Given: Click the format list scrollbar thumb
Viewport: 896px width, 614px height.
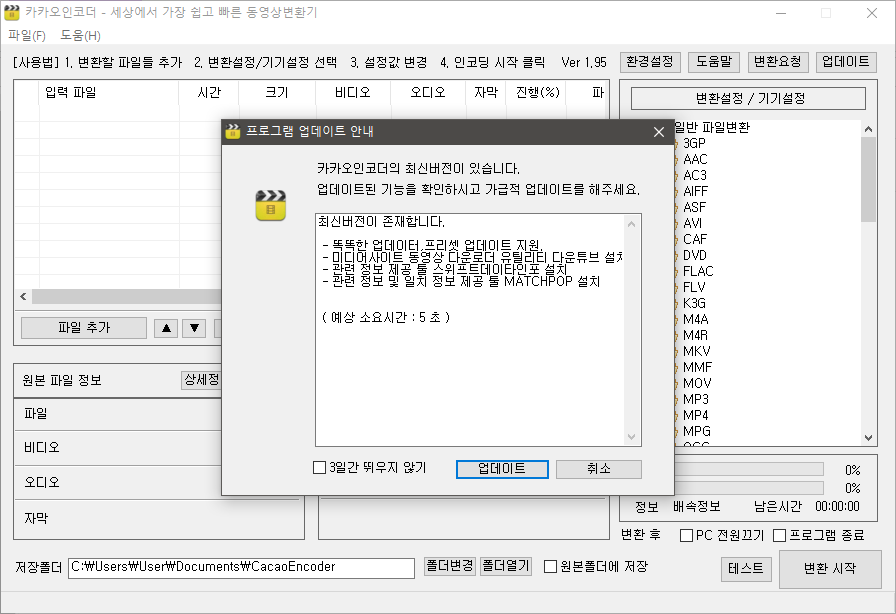Looking at the screenshot, I should (869, 179).
